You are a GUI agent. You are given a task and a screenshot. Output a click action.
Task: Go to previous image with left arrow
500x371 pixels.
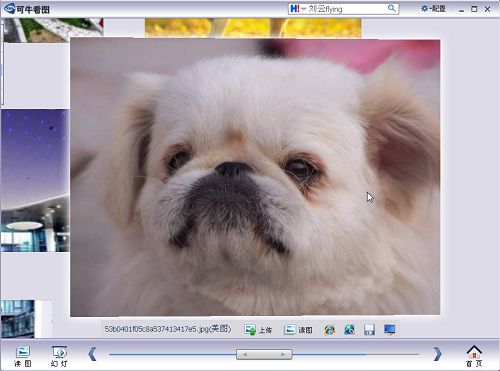tap(92, 354)
